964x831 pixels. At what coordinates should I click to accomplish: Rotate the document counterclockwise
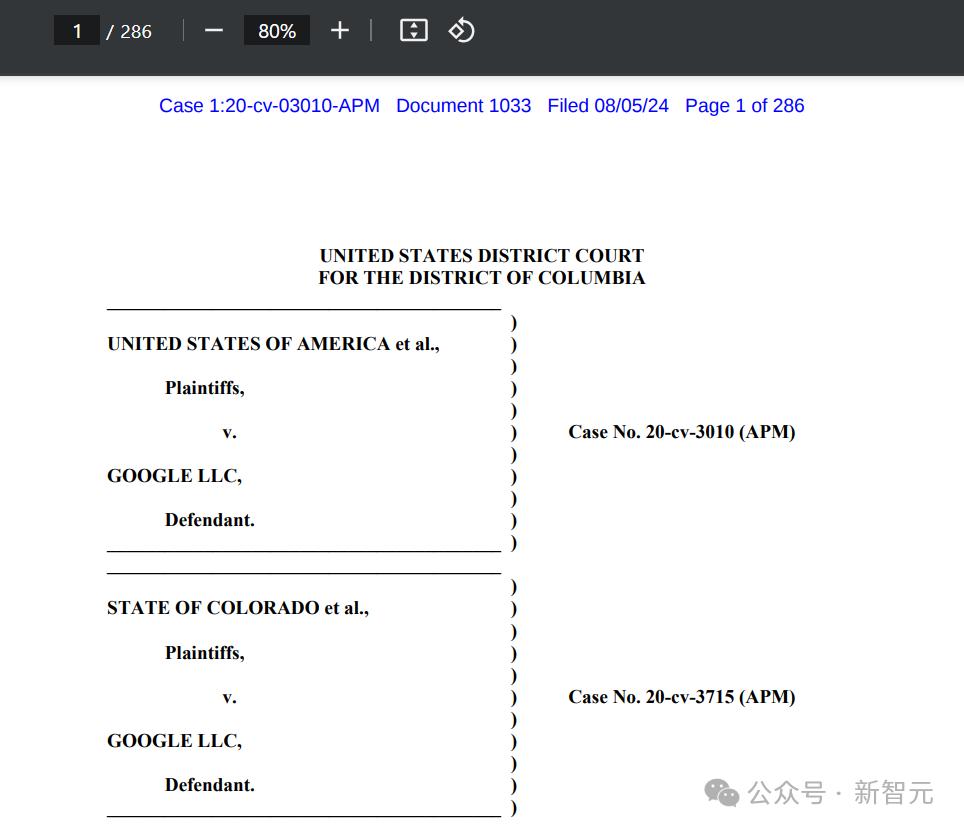[462, 30]
